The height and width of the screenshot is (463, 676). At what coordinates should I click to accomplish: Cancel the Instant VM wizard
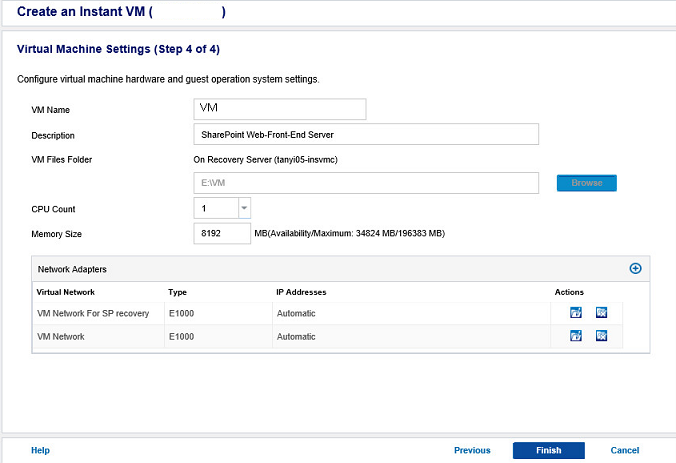click(624, 450)
